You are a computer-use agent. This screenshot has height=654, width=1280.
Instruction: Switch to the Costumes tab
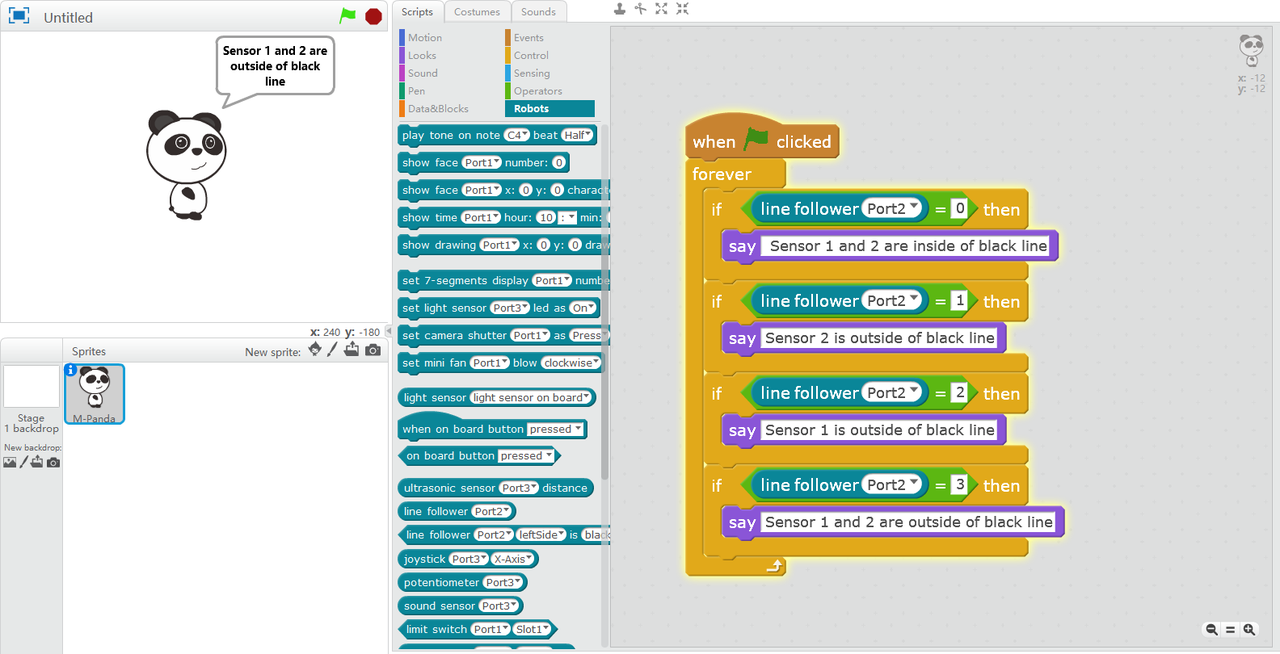coord(476,12)
